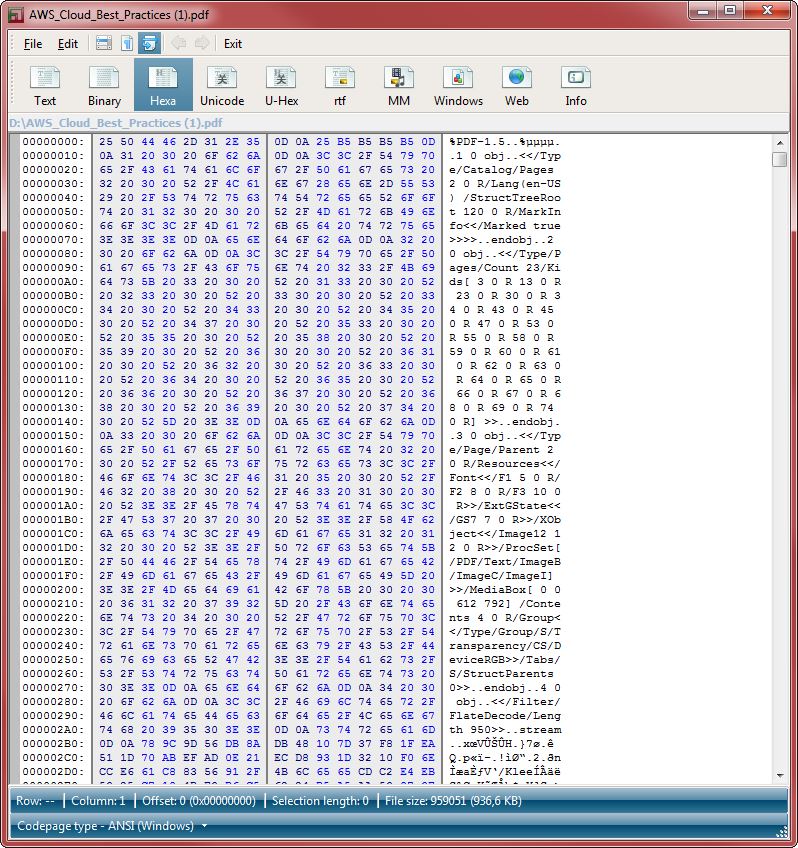Open the File menu

33,44
